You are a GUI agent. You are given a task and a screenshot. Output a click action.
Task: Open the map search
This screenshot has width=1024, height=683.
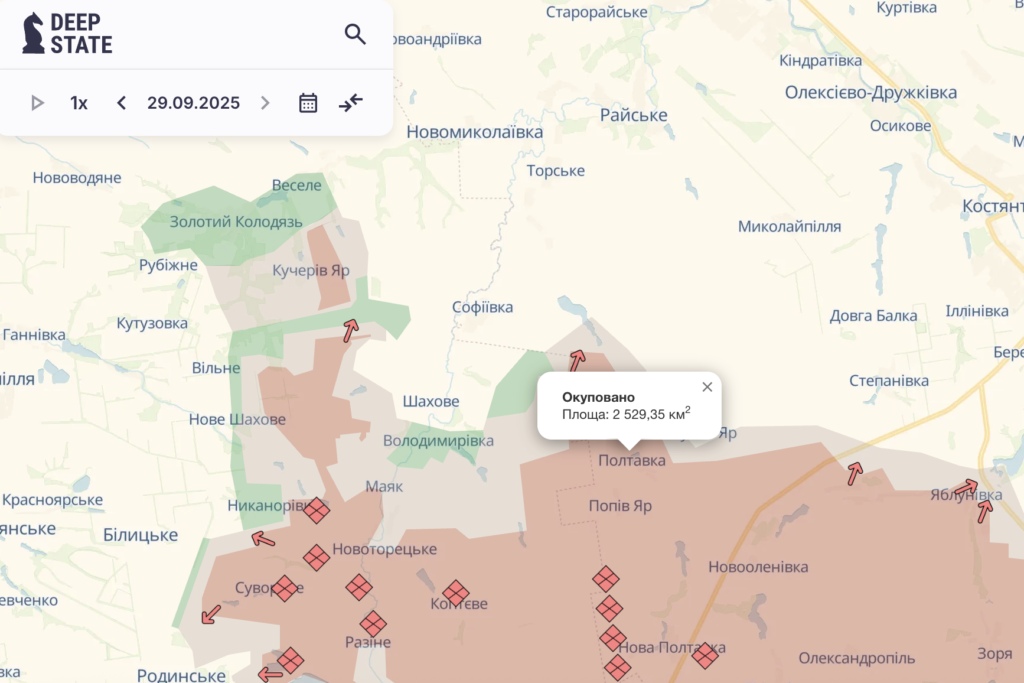point(356,33)
